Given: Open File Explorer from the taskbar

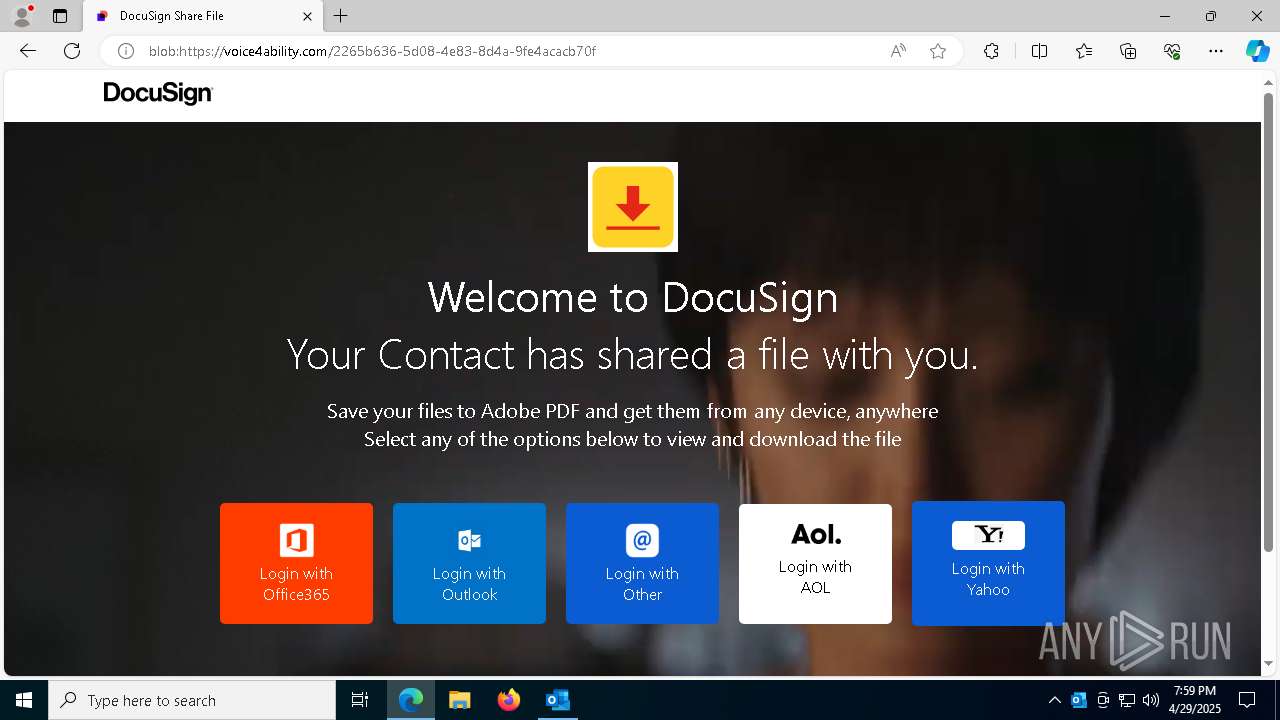Looking at the screenshot, I should [459, 700].
